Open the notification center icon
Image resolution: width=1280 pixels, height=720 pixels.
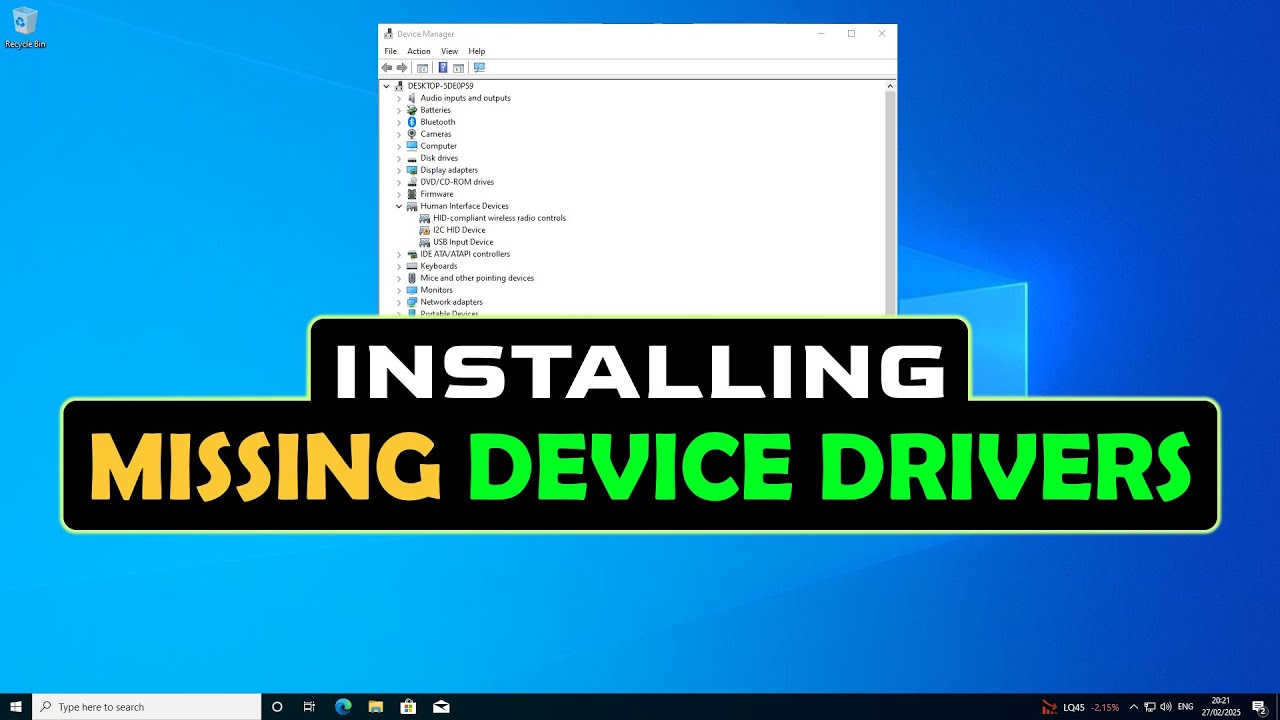tap(1259, 707)
